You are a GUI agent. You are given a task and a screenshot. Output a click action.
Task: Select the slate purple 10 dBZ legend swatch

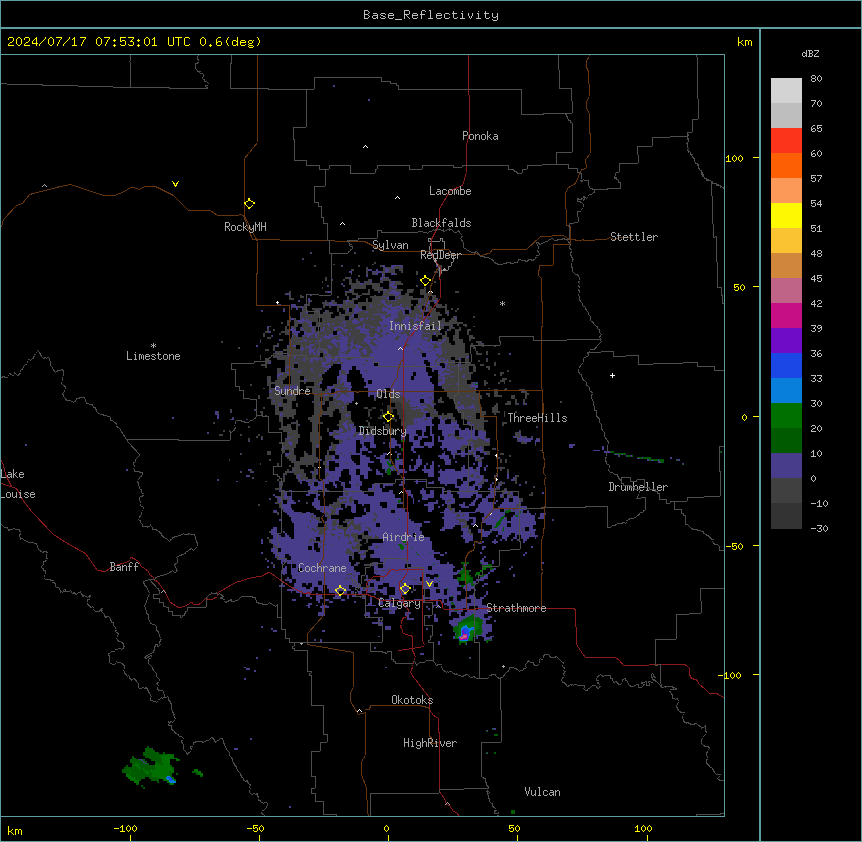click(x=786, y=466)
